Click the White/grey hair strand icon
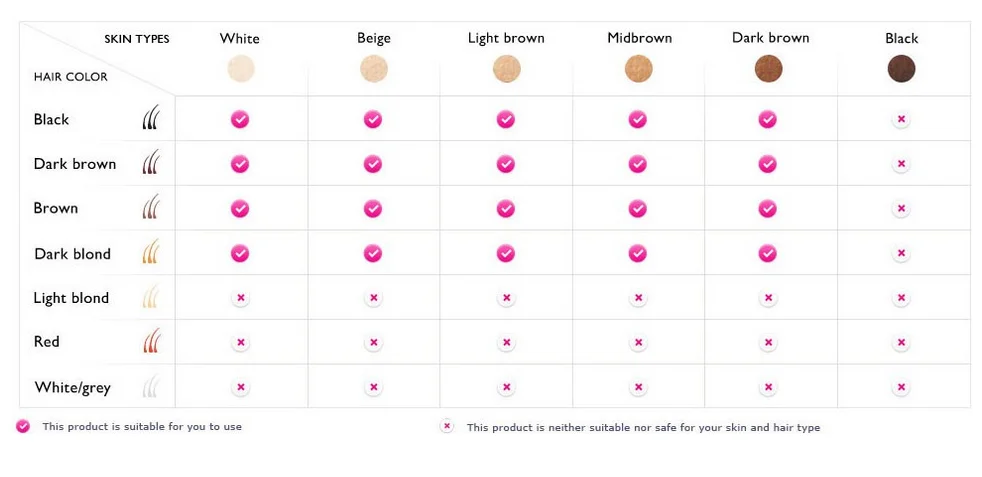 151,387
